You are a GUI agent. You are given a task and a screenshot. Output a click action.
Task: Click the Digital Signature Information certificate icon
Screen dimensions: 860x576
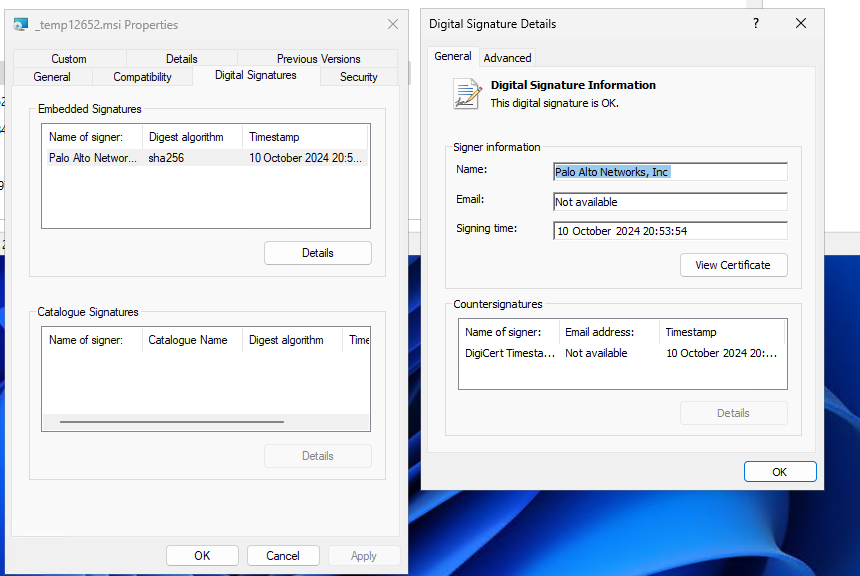[467, 93]
